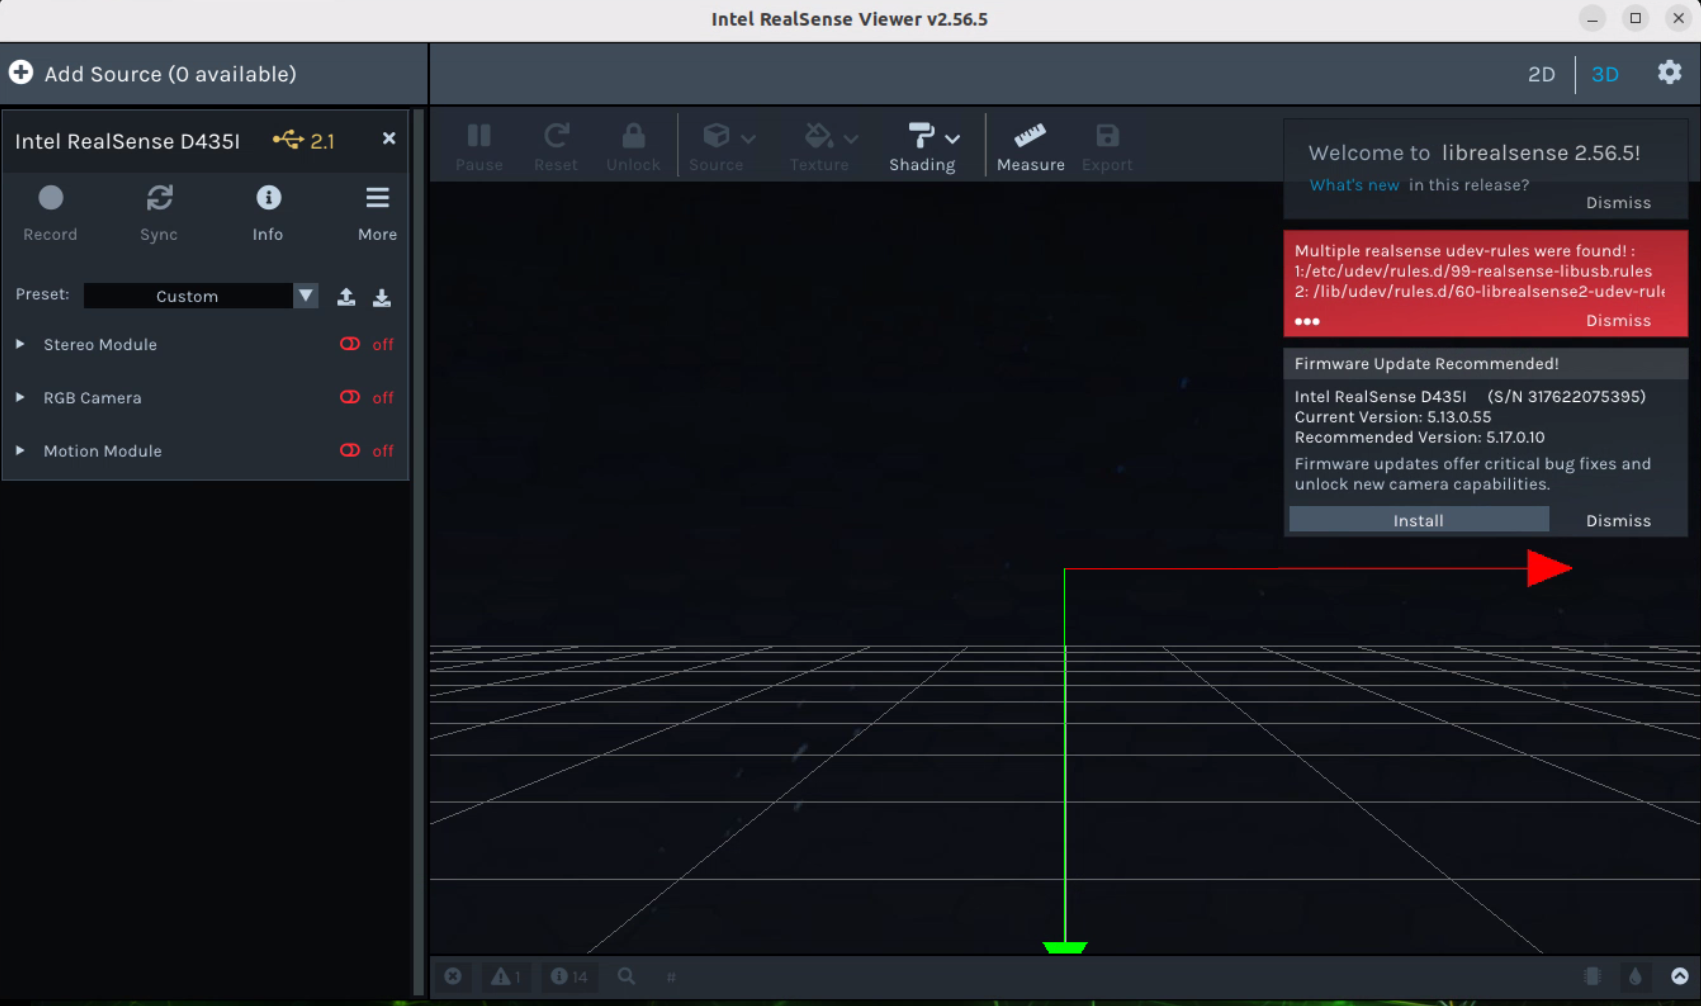Expand the Stereo Module tree arrow
This screenshot has width=1701, height=1006.
pyautogui.click(x=20, y=344)
